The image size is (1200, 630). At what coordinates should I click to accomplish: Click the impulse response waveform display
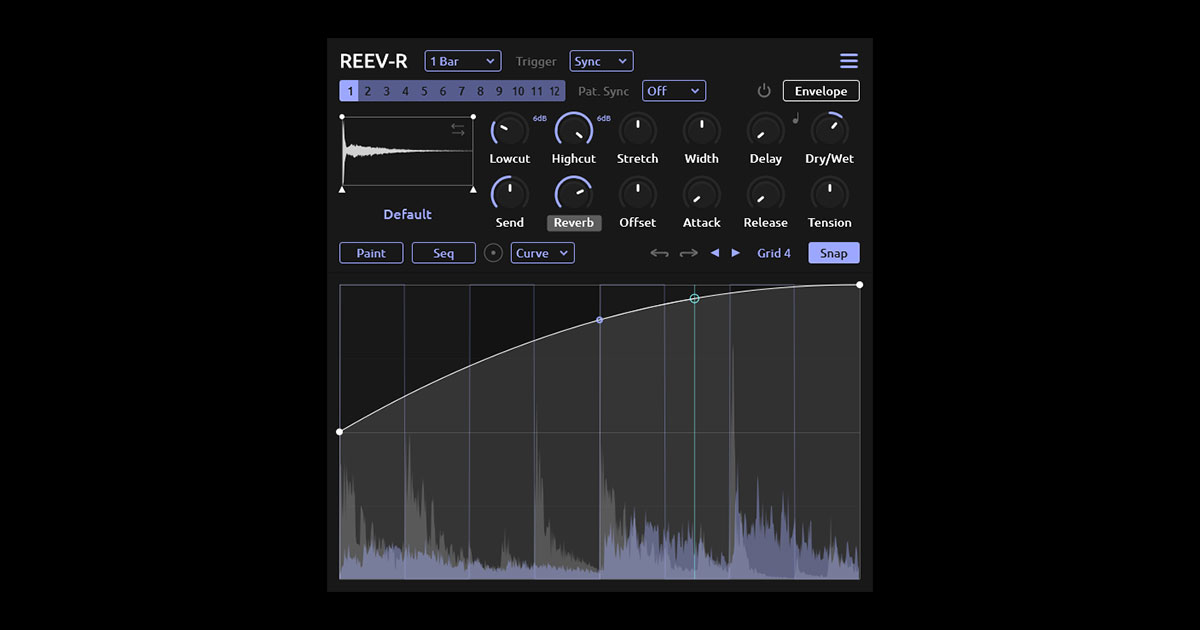[x=408, y=152]
